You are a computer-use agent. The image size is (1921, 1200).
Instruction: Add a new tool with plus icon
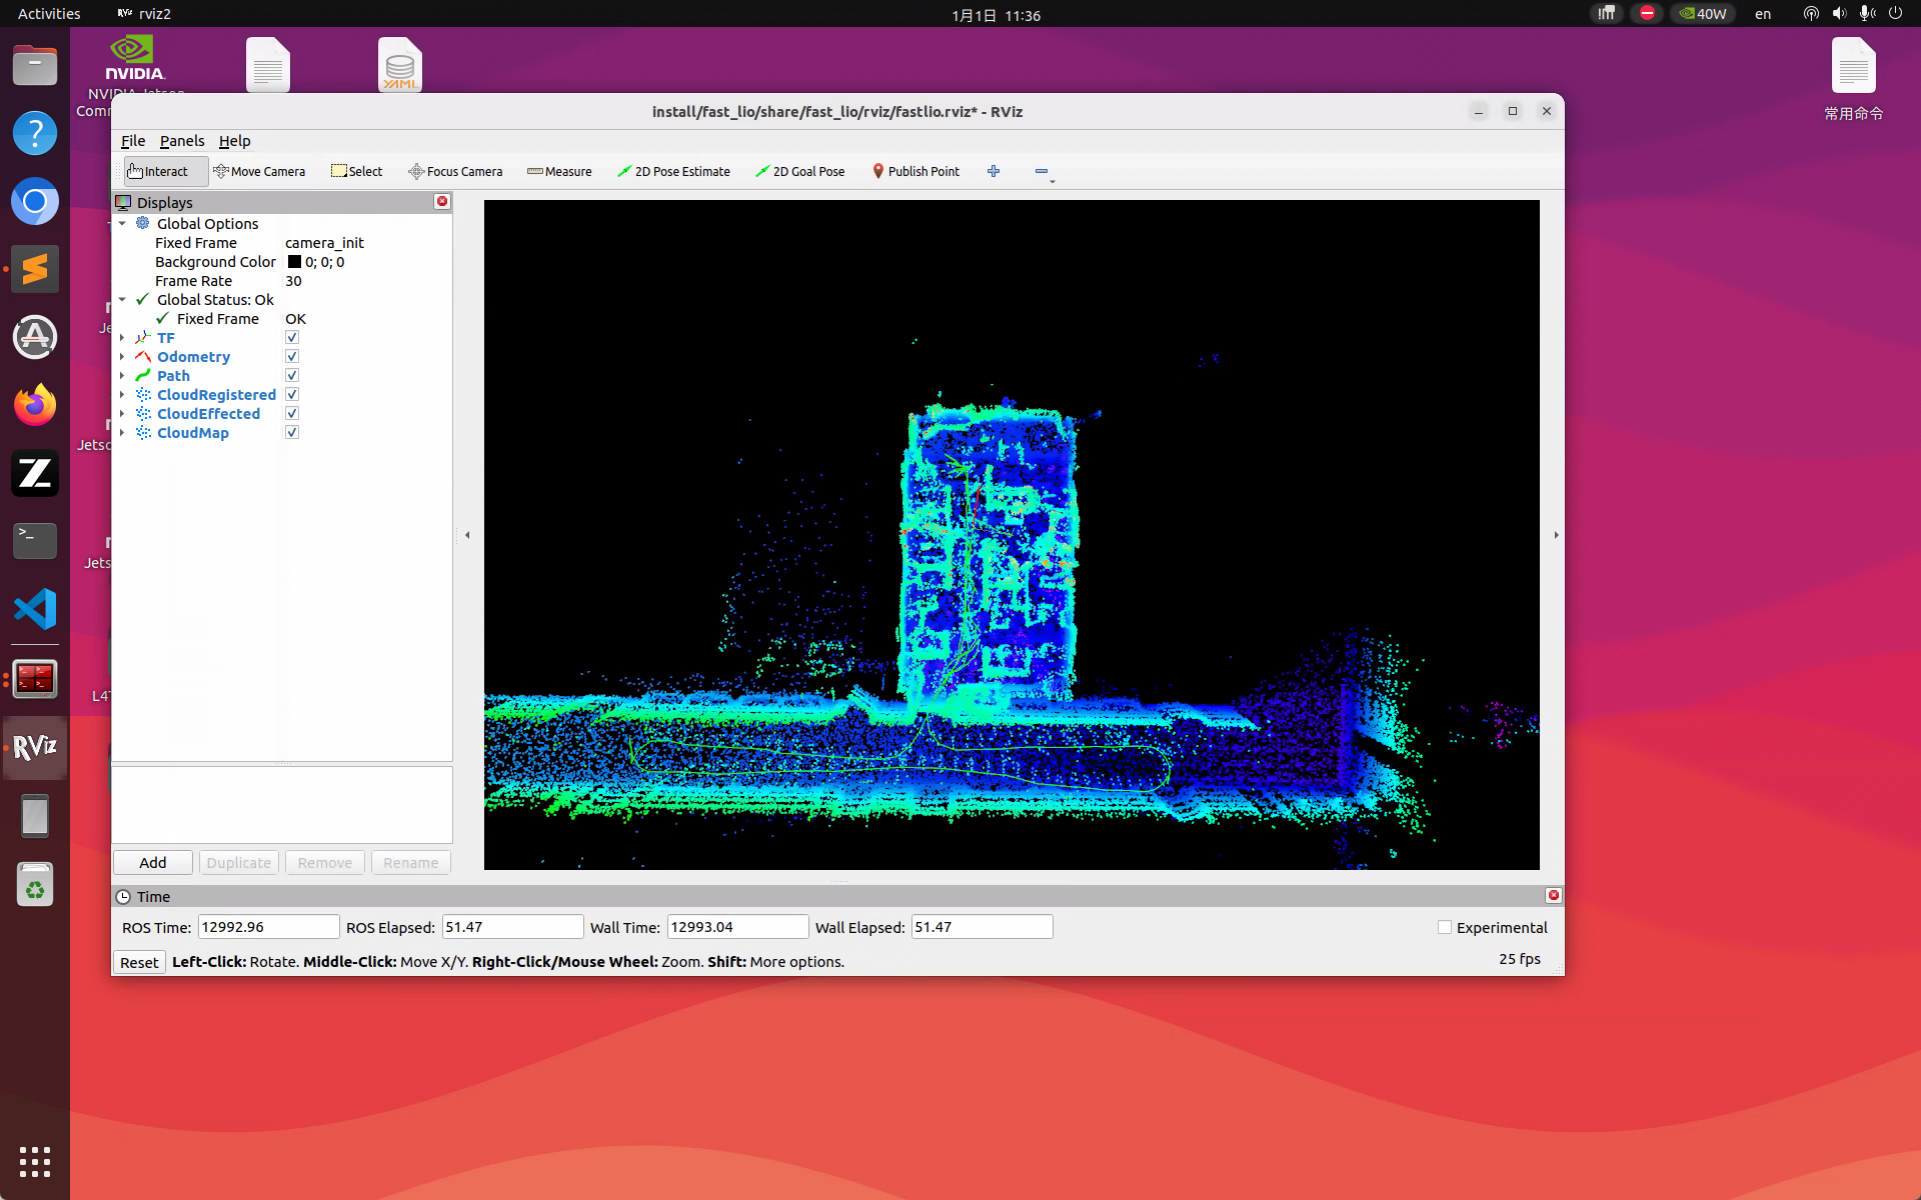tap(993, 171)
